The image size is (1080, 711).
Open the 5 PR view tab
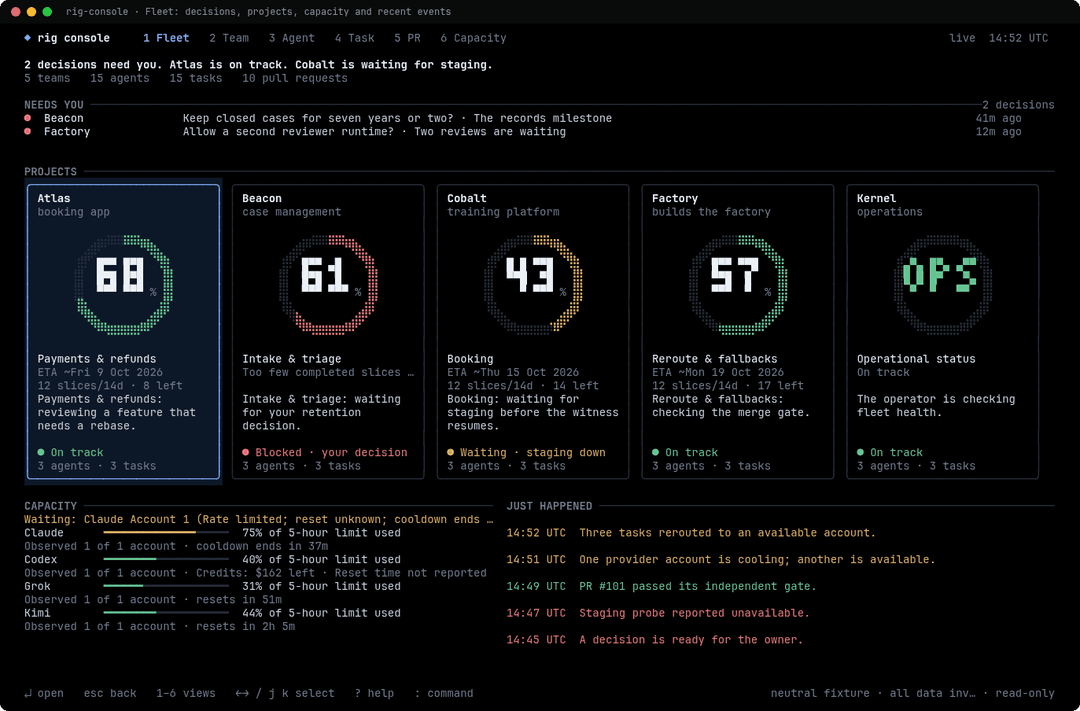click(407, 38)
